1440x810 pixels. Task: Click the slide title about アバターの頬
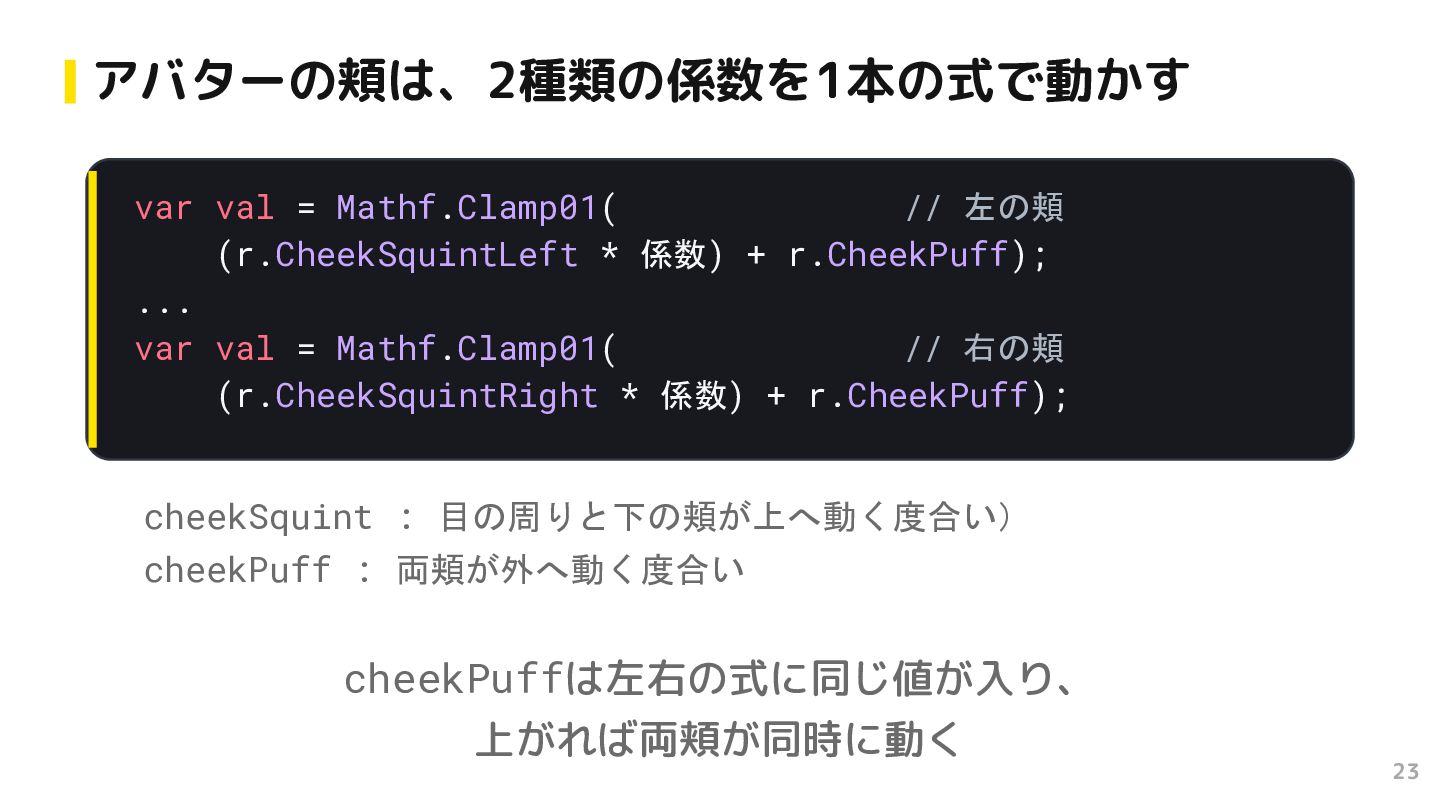click(x=640, y=81)
